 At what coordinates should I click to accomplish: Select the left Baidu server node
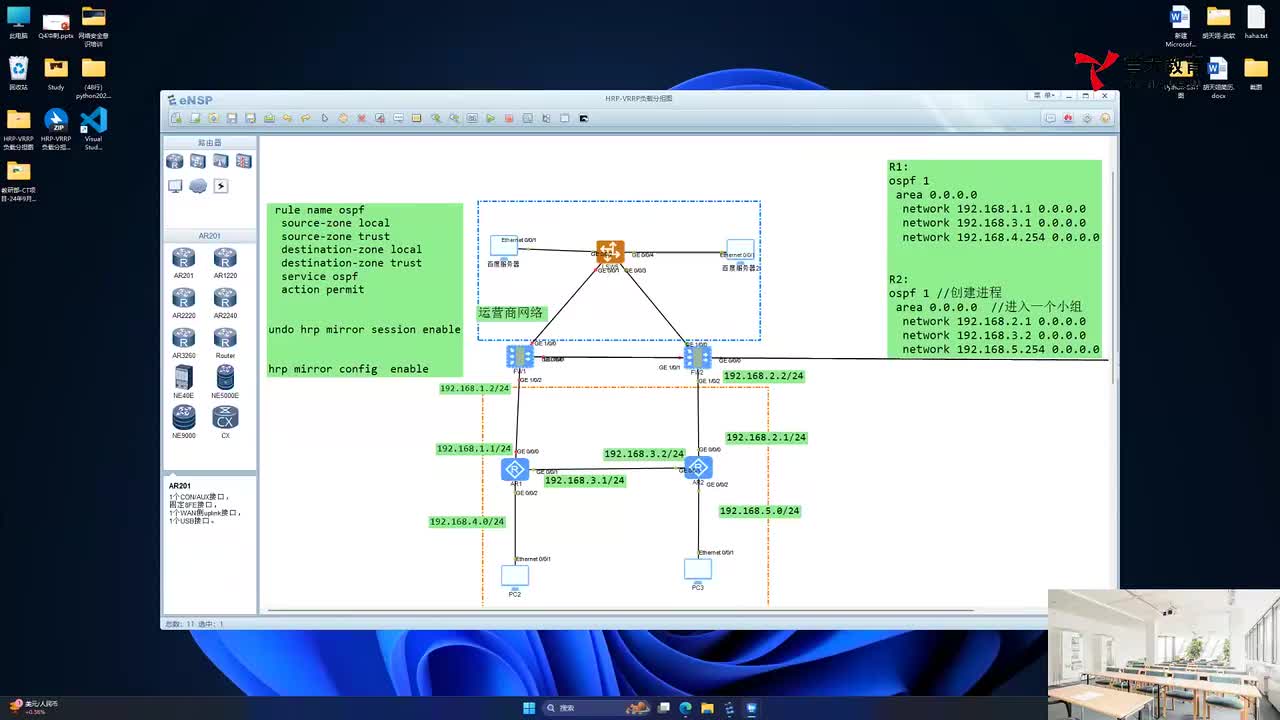pos(504,246)
